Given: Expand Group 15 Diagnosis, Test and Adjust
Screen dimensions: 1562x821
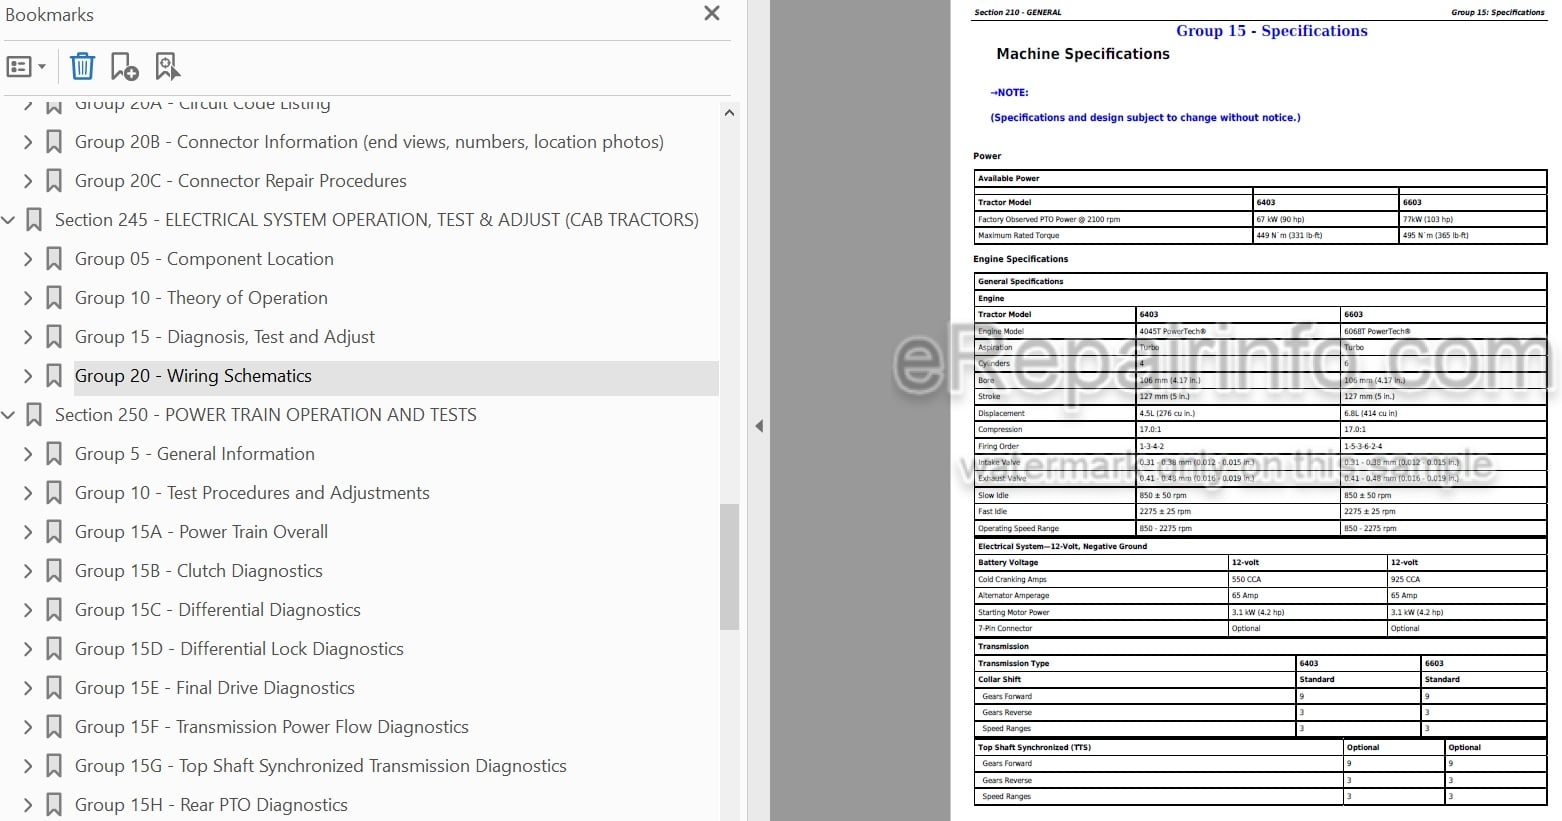Looking at the screenshot, I should coord(28,337).
